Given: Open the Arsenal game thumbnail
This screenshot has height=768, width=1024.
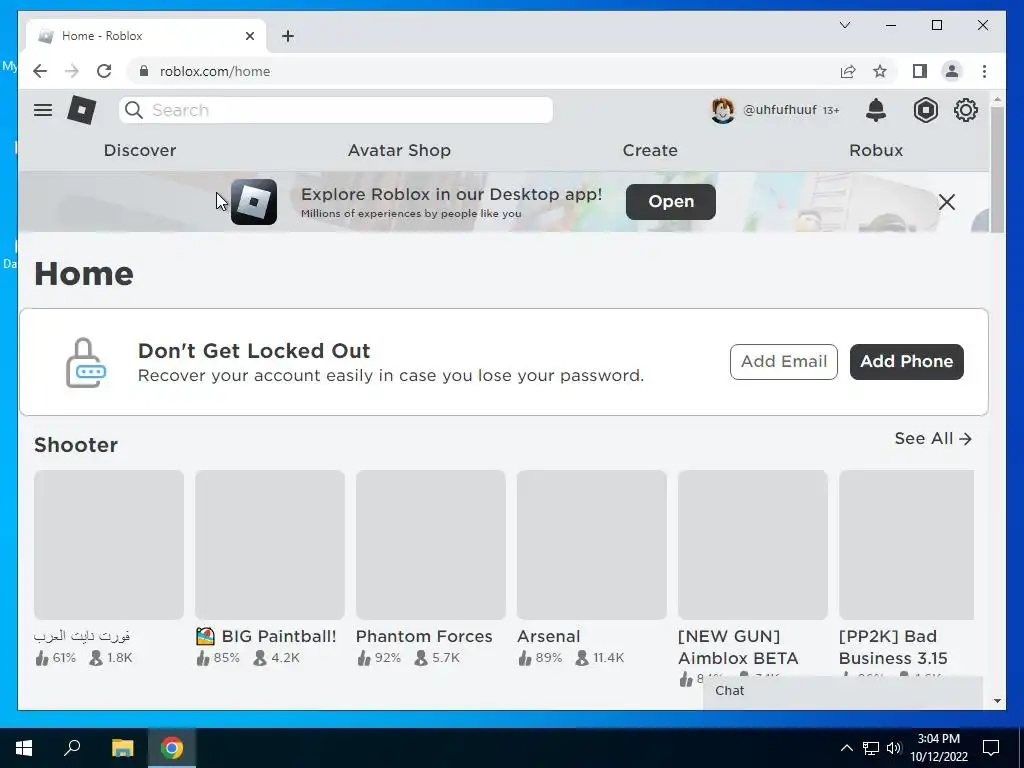Looking at the screenshot, I should [592, 545].
